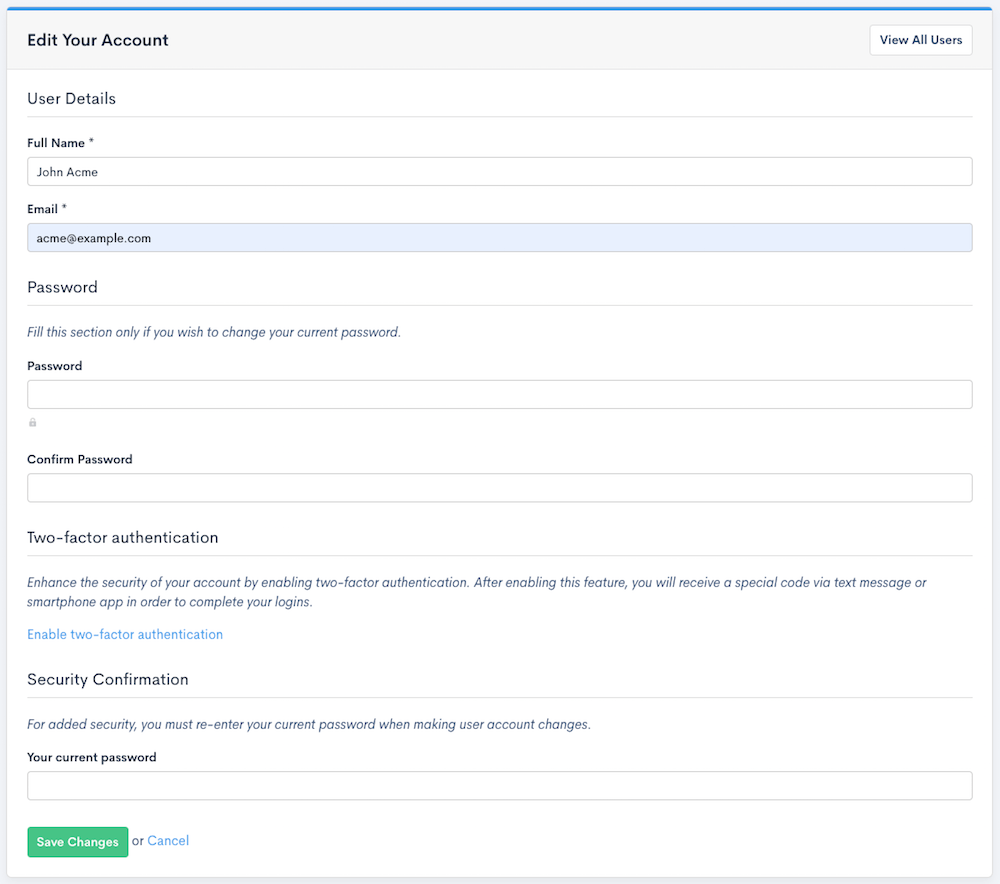Select the new Password input box

499,394
